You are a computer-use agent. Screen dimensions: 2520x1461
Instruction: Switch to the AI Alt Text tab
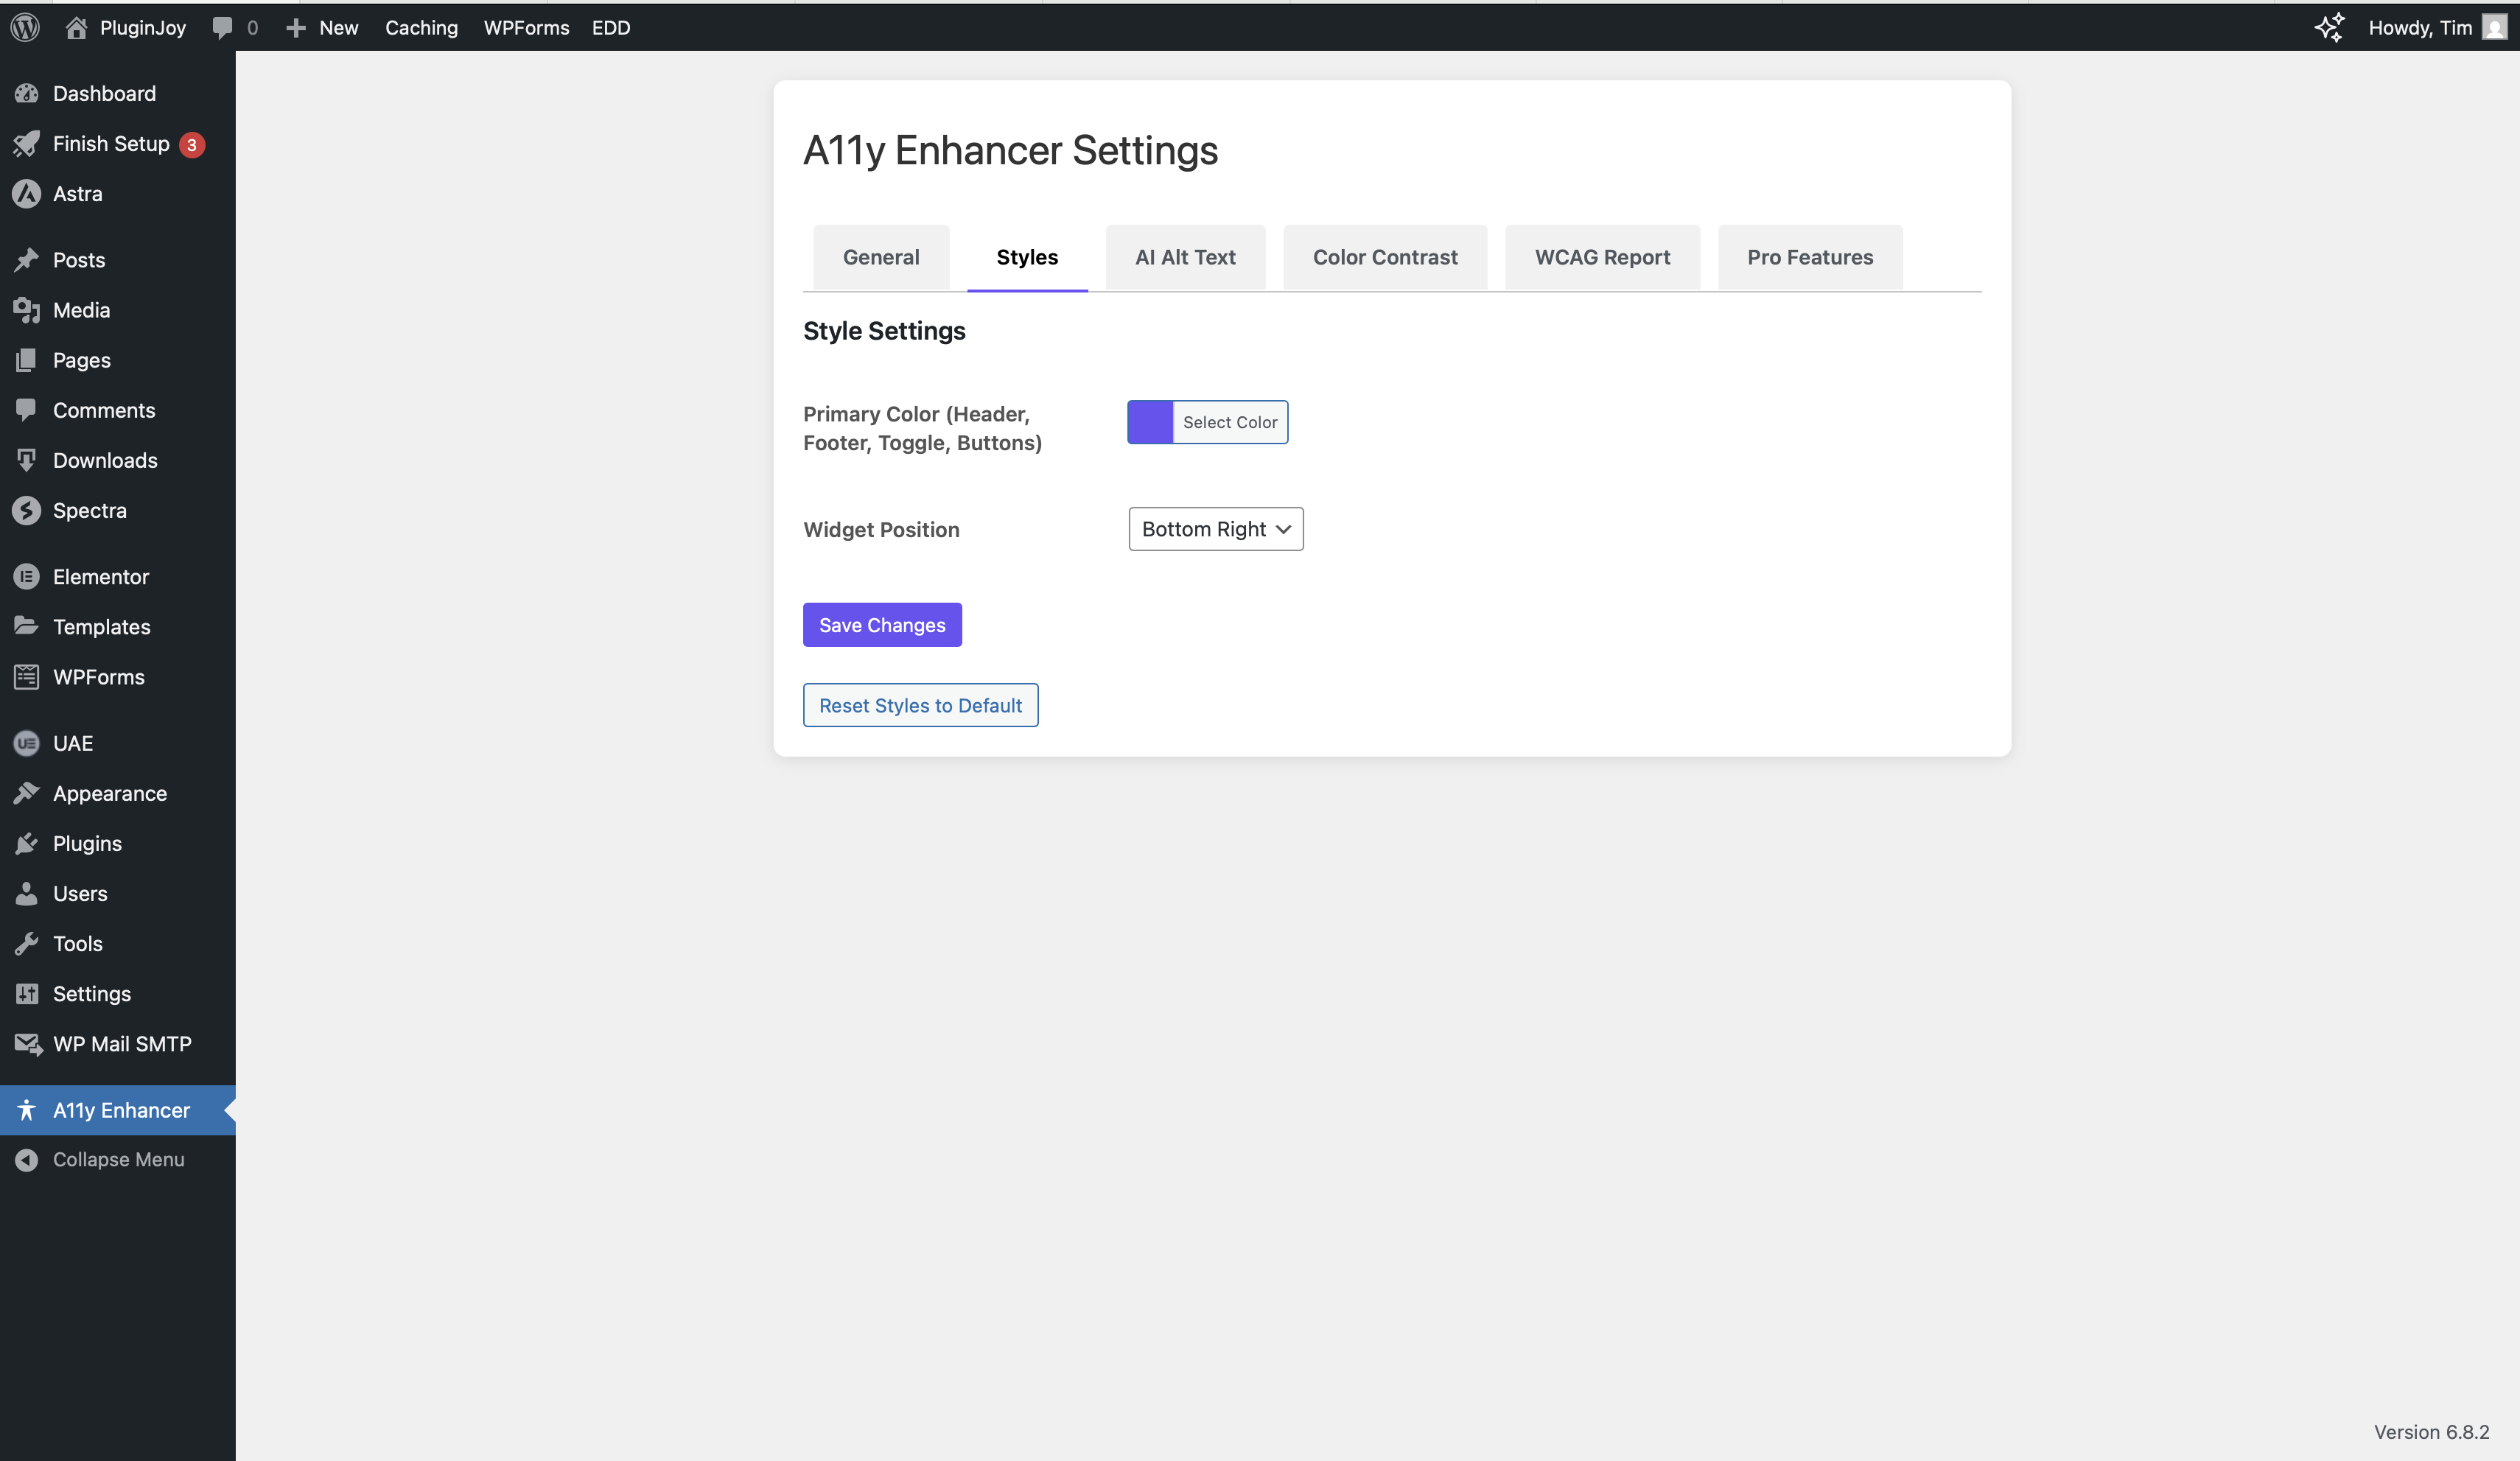pos(1185,258)
